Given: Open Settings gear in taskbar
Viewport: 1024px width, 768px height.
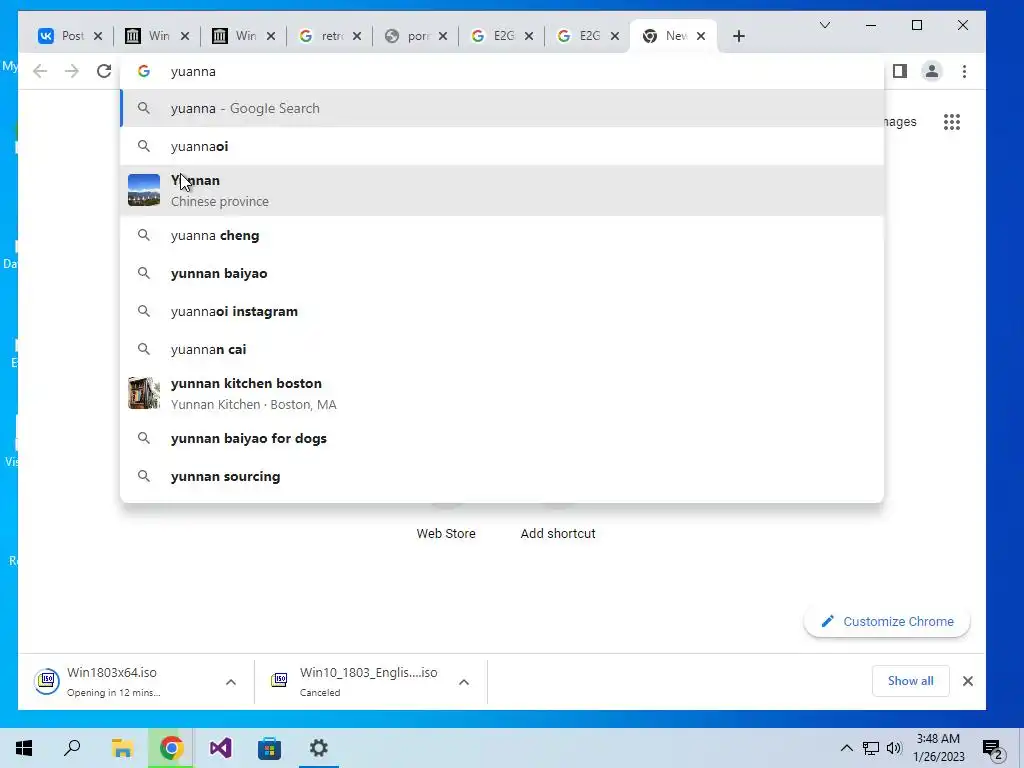Looking at the screenshot, I should (319, 748).
